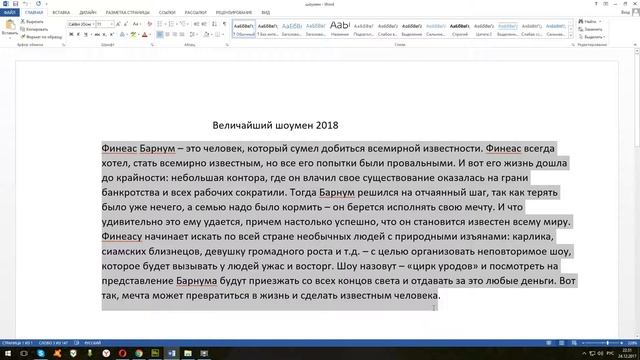Apply the text highlight color

133,35
